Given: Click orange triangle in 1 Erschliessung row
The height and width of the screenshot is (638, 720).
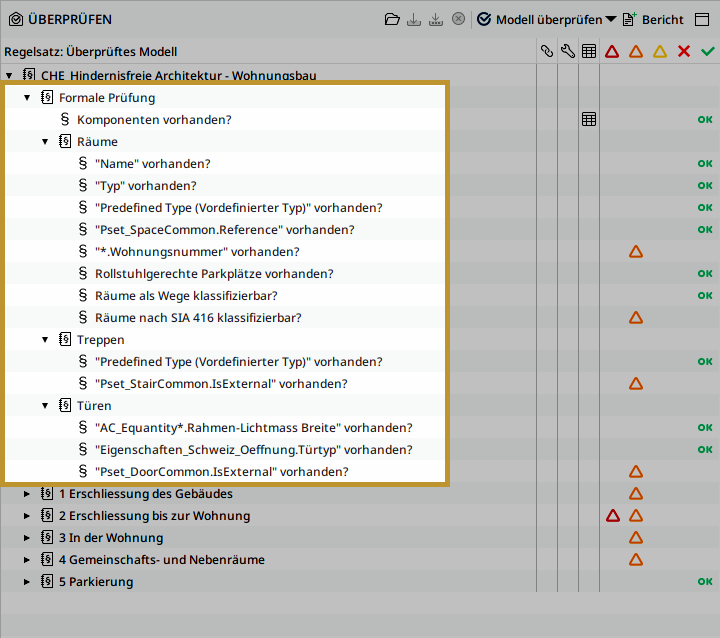Looking at the screenshot, I should click(636, 494).
